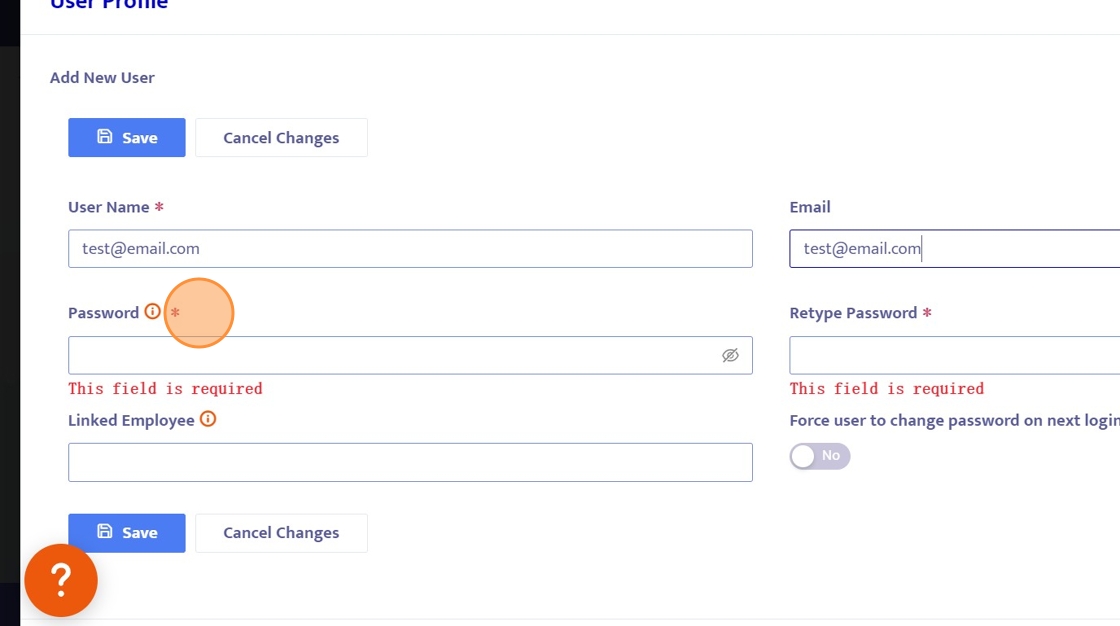Click the bottom Cancel Changes button
Viewport: 1120px width, 626px height.
(x=281, y=533)
